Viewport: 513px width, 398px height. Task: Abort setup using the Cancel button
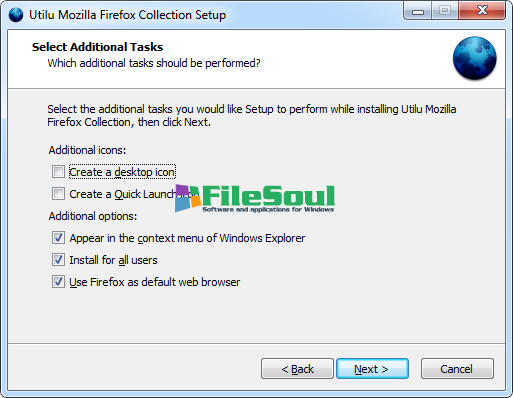pos(457,369)
